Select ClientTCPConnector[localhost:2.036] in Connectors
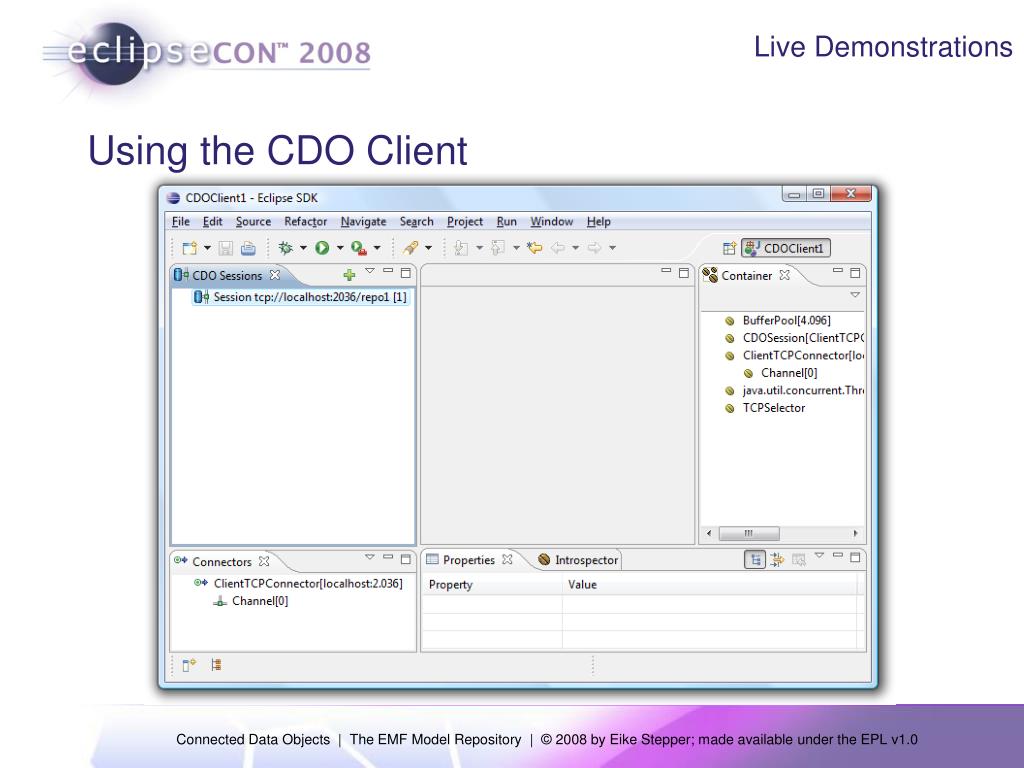The image size is (1024, 768). coord(298,583)
